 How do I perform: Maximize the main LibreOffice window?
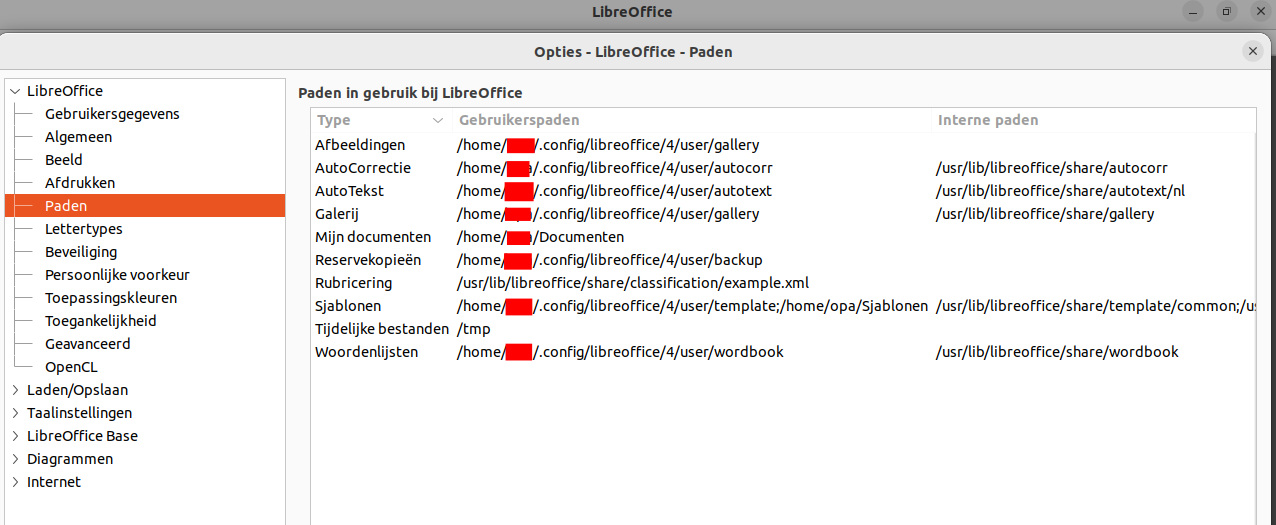1226,12
